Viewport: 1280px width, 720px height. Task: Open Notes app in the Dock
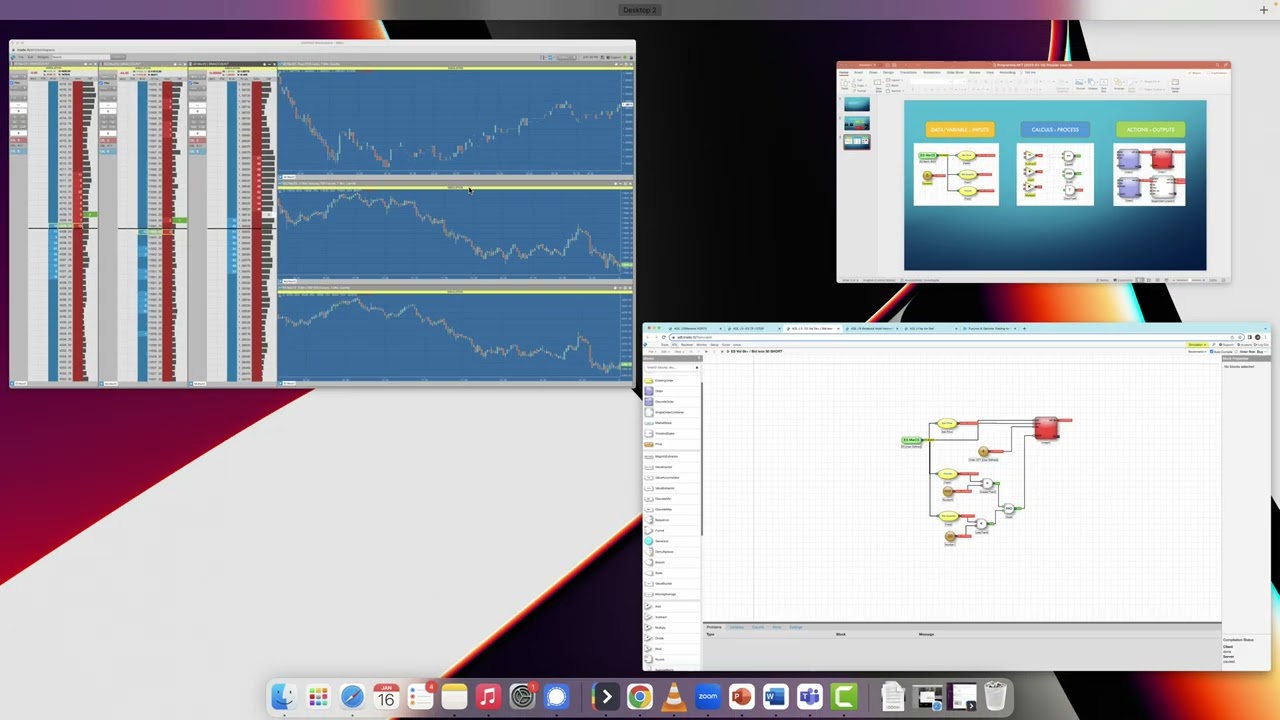(x=454, y=696)
